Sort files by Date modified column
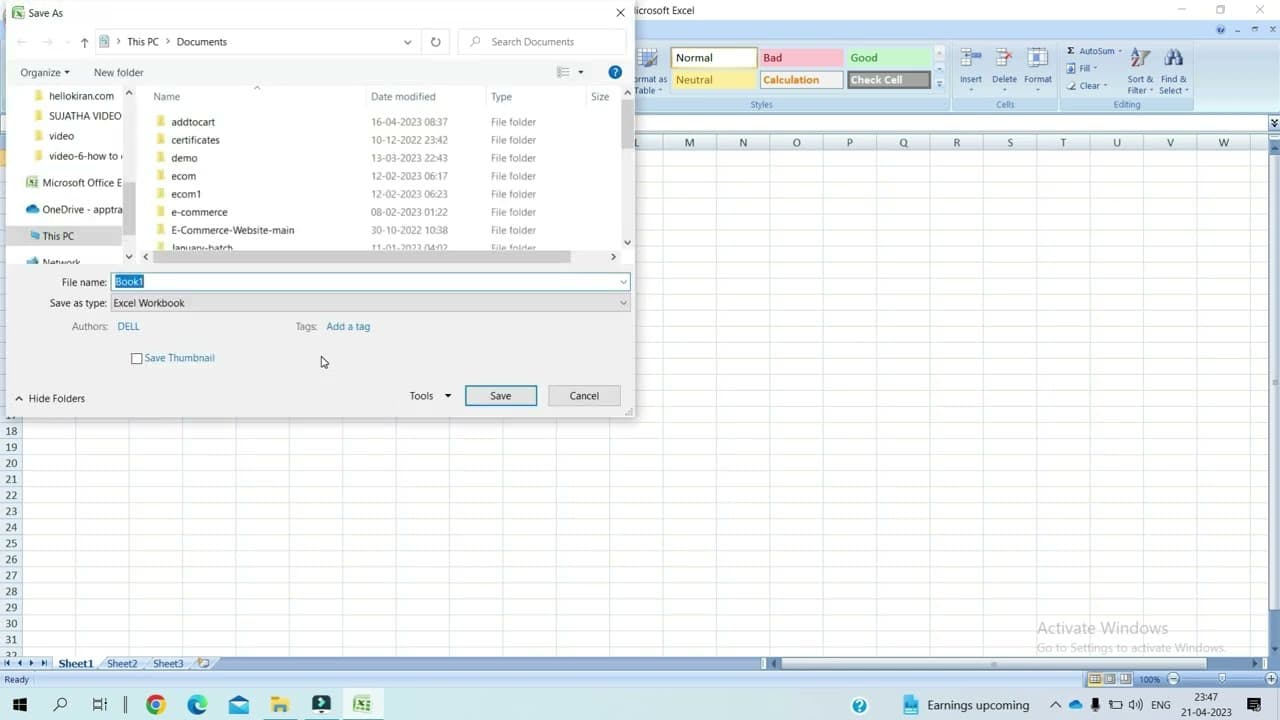The height and width of the screenshot is (720, 1280). tap(403, 97)
